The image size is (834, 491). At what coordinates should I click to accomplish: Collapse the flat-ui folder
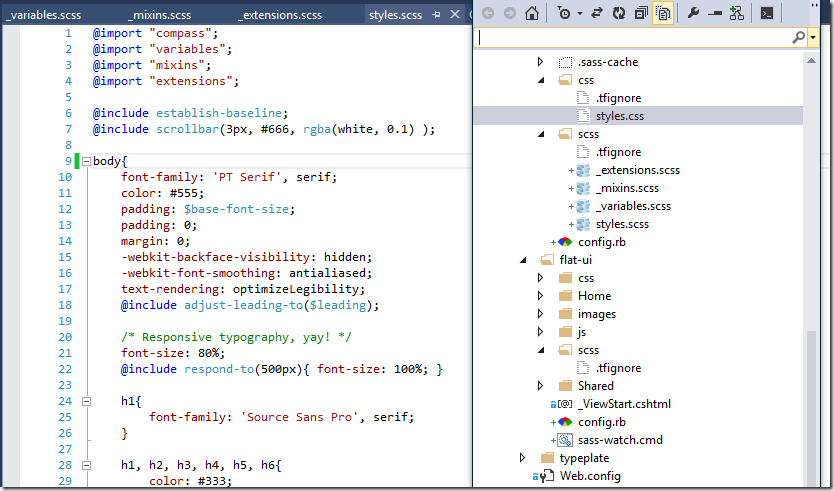(522, 260)
